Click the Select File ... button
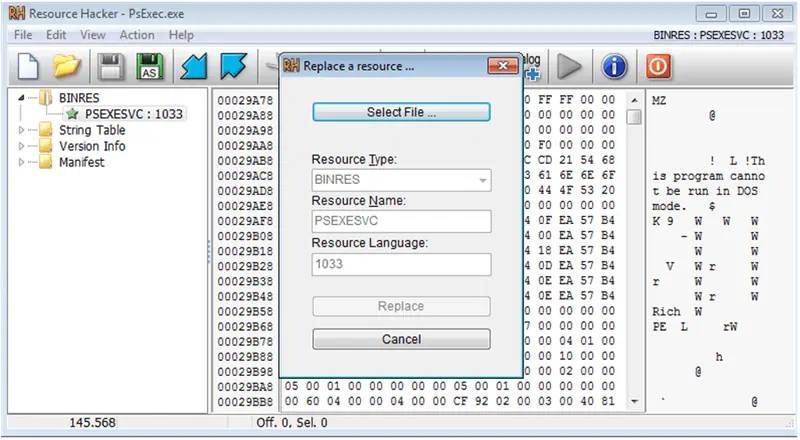The image size is (800, 440). point(402,112)
